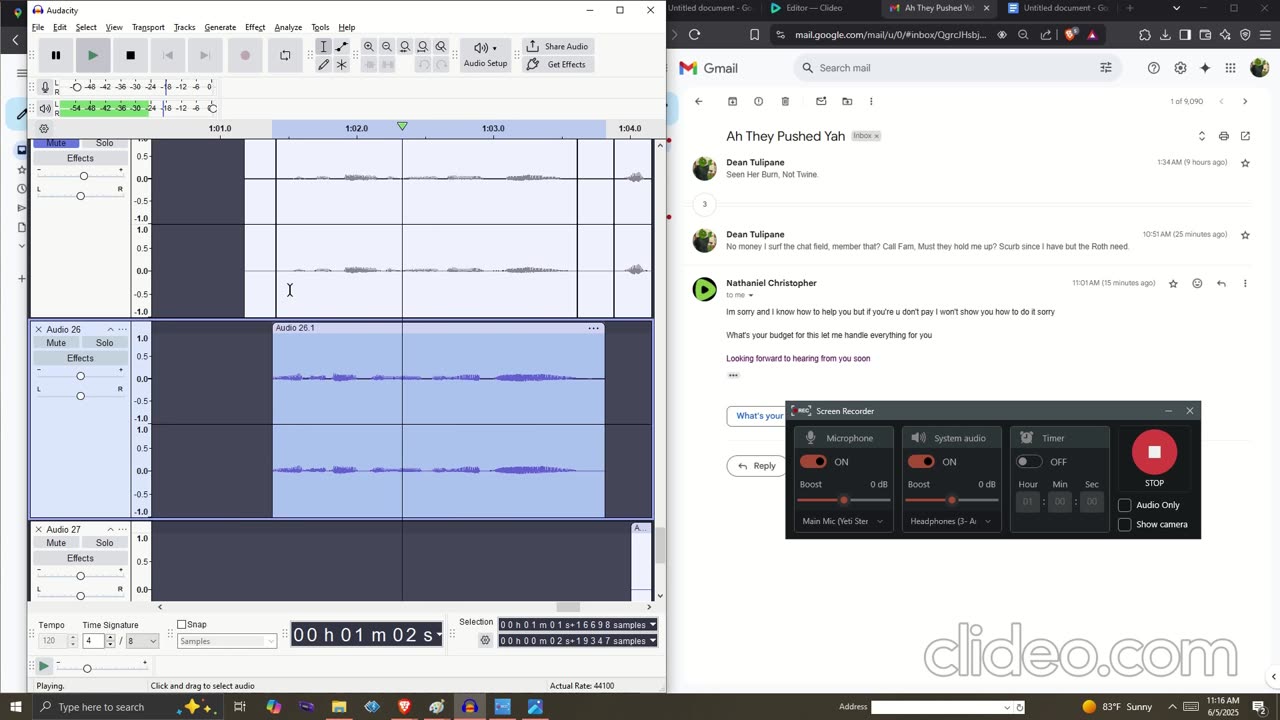
Task: Click the red STOP recording button
Action: 1154,452
